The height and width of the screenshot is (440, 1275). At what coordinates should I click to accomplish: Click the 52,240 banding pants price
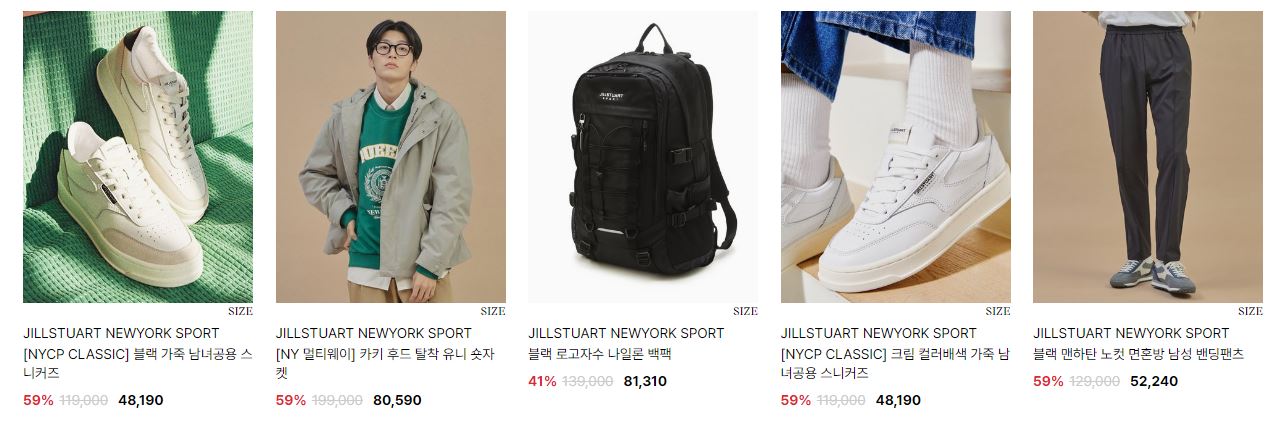coord(1154,381)
